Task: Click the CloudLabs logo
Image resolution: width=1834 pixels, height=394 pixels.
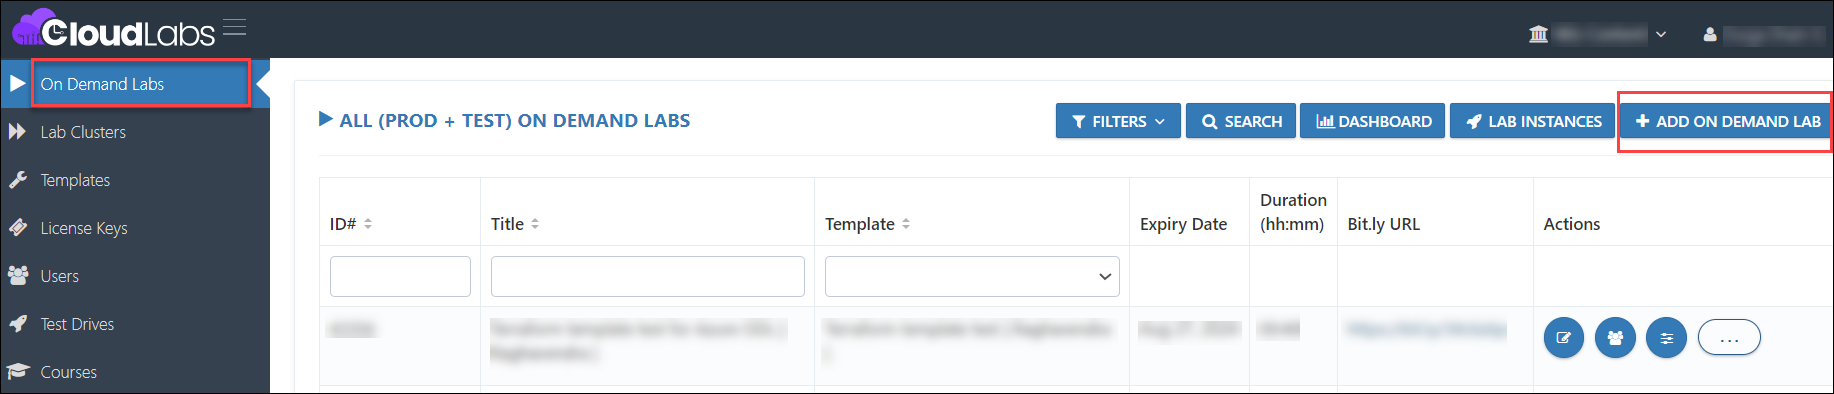Action: (x=113, y=29)
